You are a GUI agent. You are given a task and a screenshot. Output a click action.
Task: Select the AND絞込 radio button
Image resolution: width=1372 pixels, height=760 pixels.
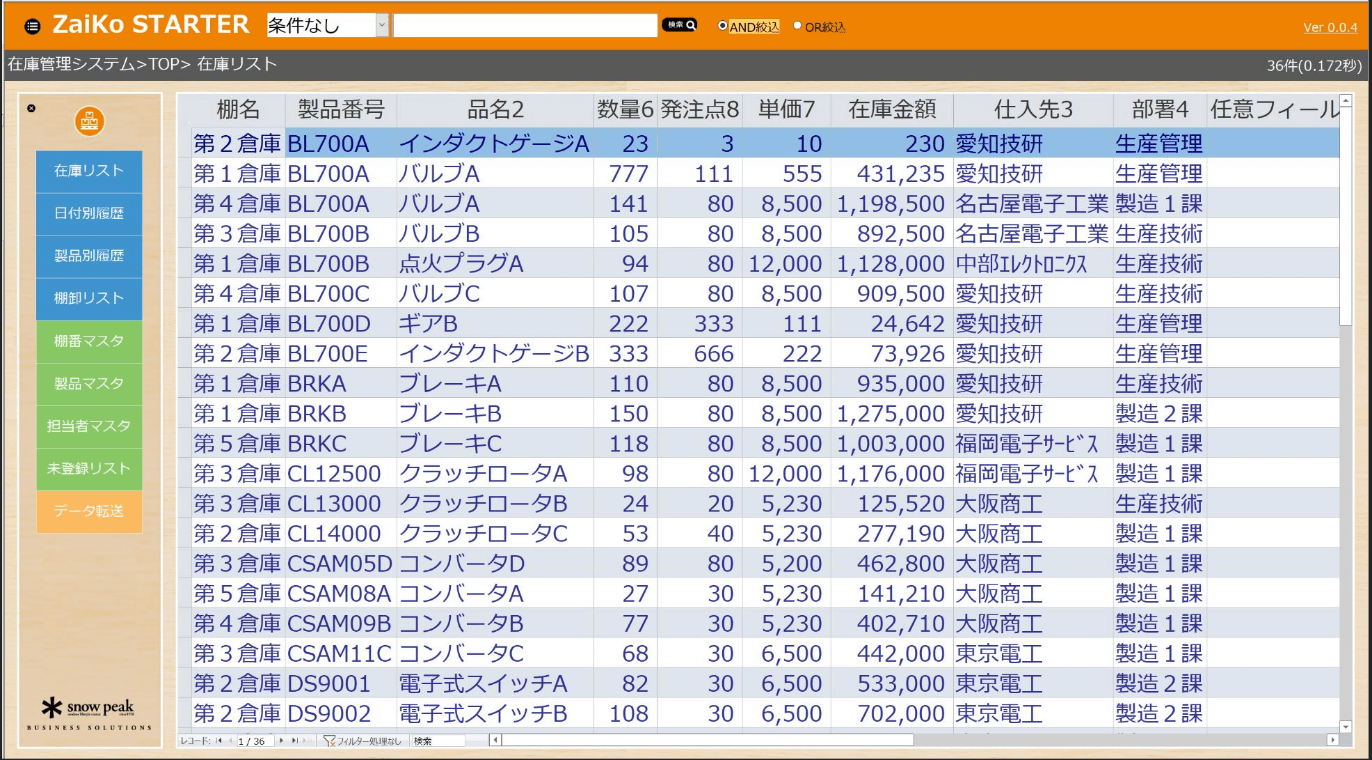pos(723,26)
